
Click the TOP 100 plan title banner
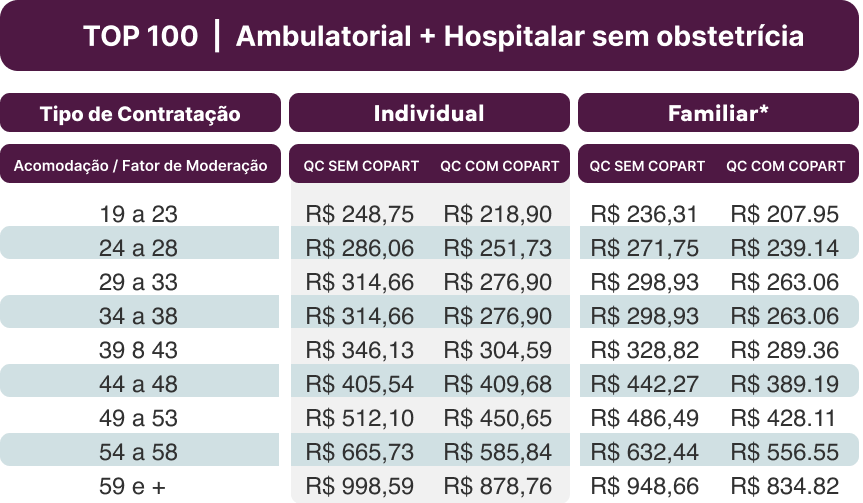[x=431, y=37]
